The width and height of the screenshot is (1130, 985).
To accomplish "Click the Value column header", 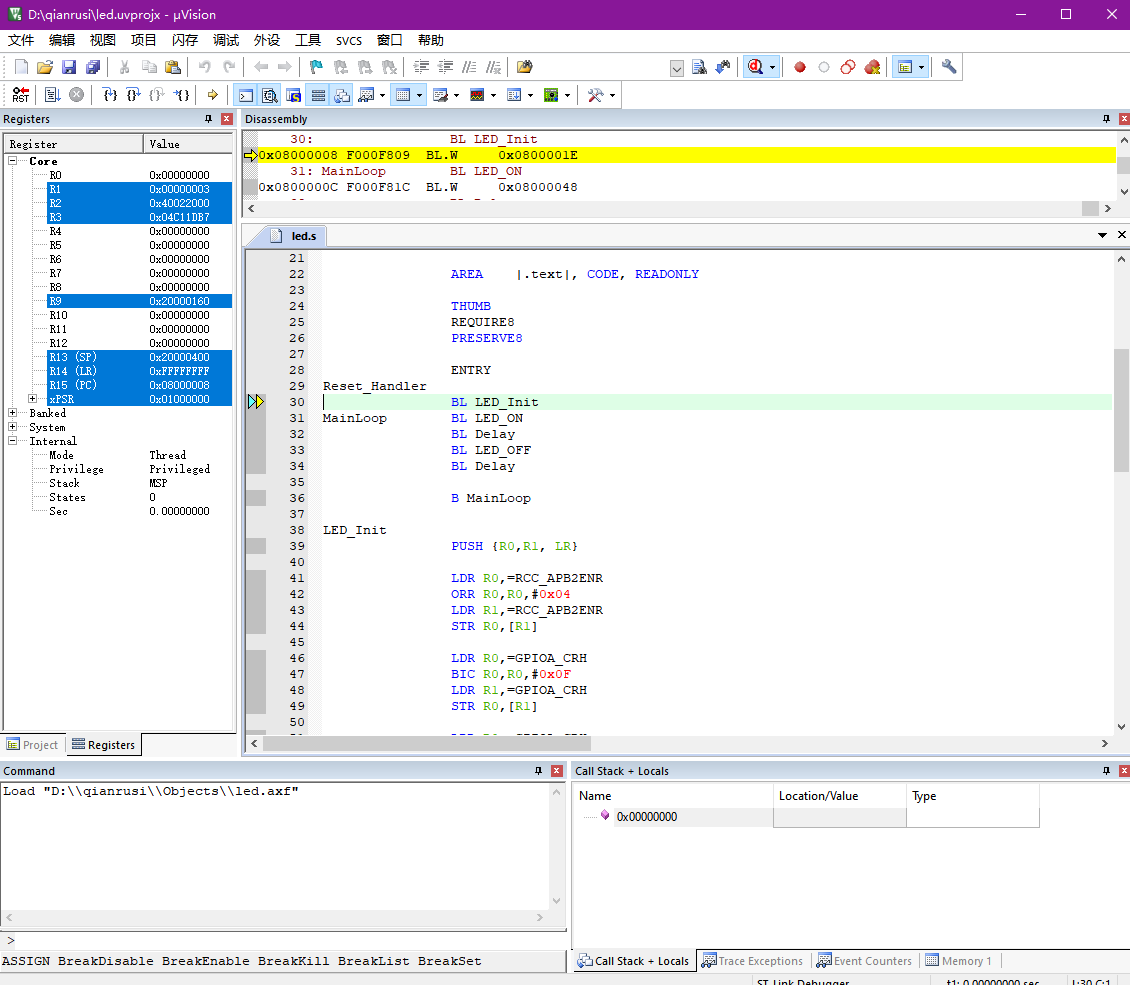I will pos(189,144).
